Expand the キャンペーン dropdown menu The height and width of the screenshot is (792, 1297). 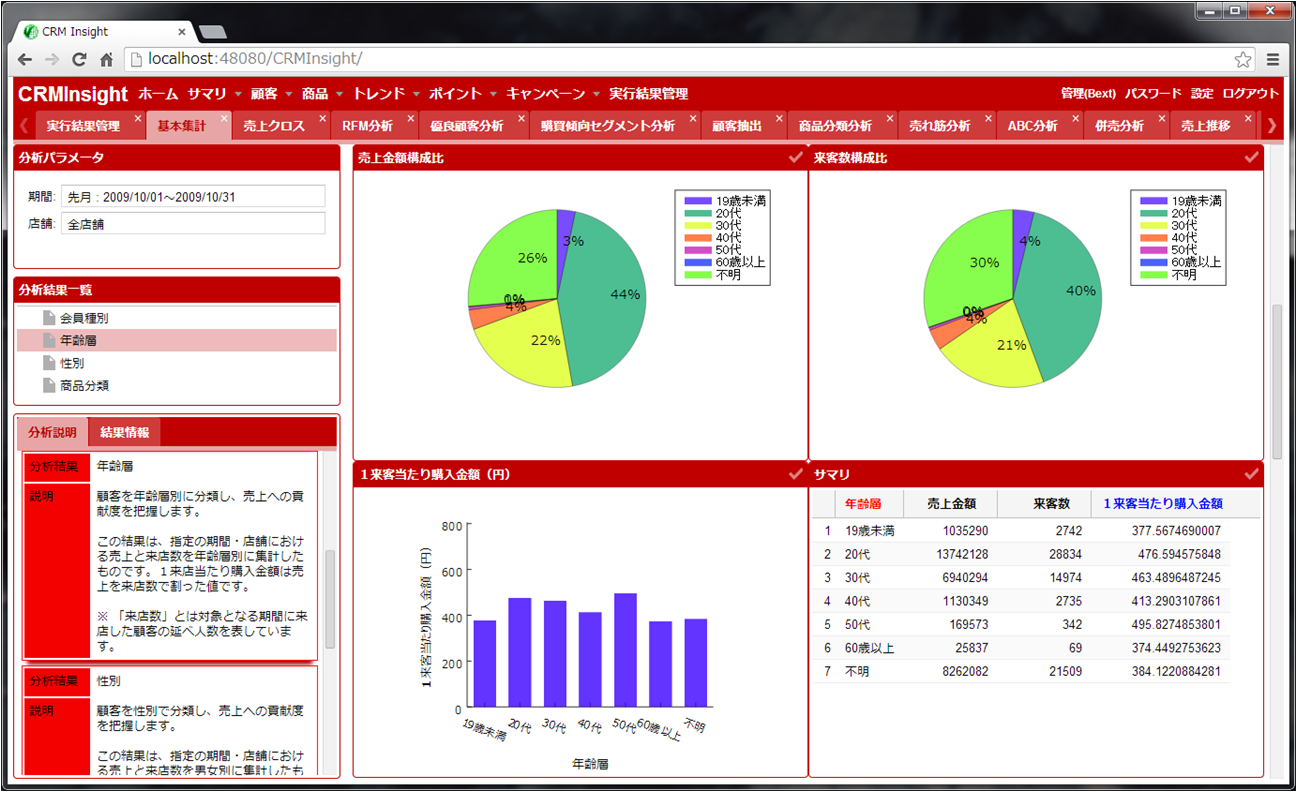553,94
